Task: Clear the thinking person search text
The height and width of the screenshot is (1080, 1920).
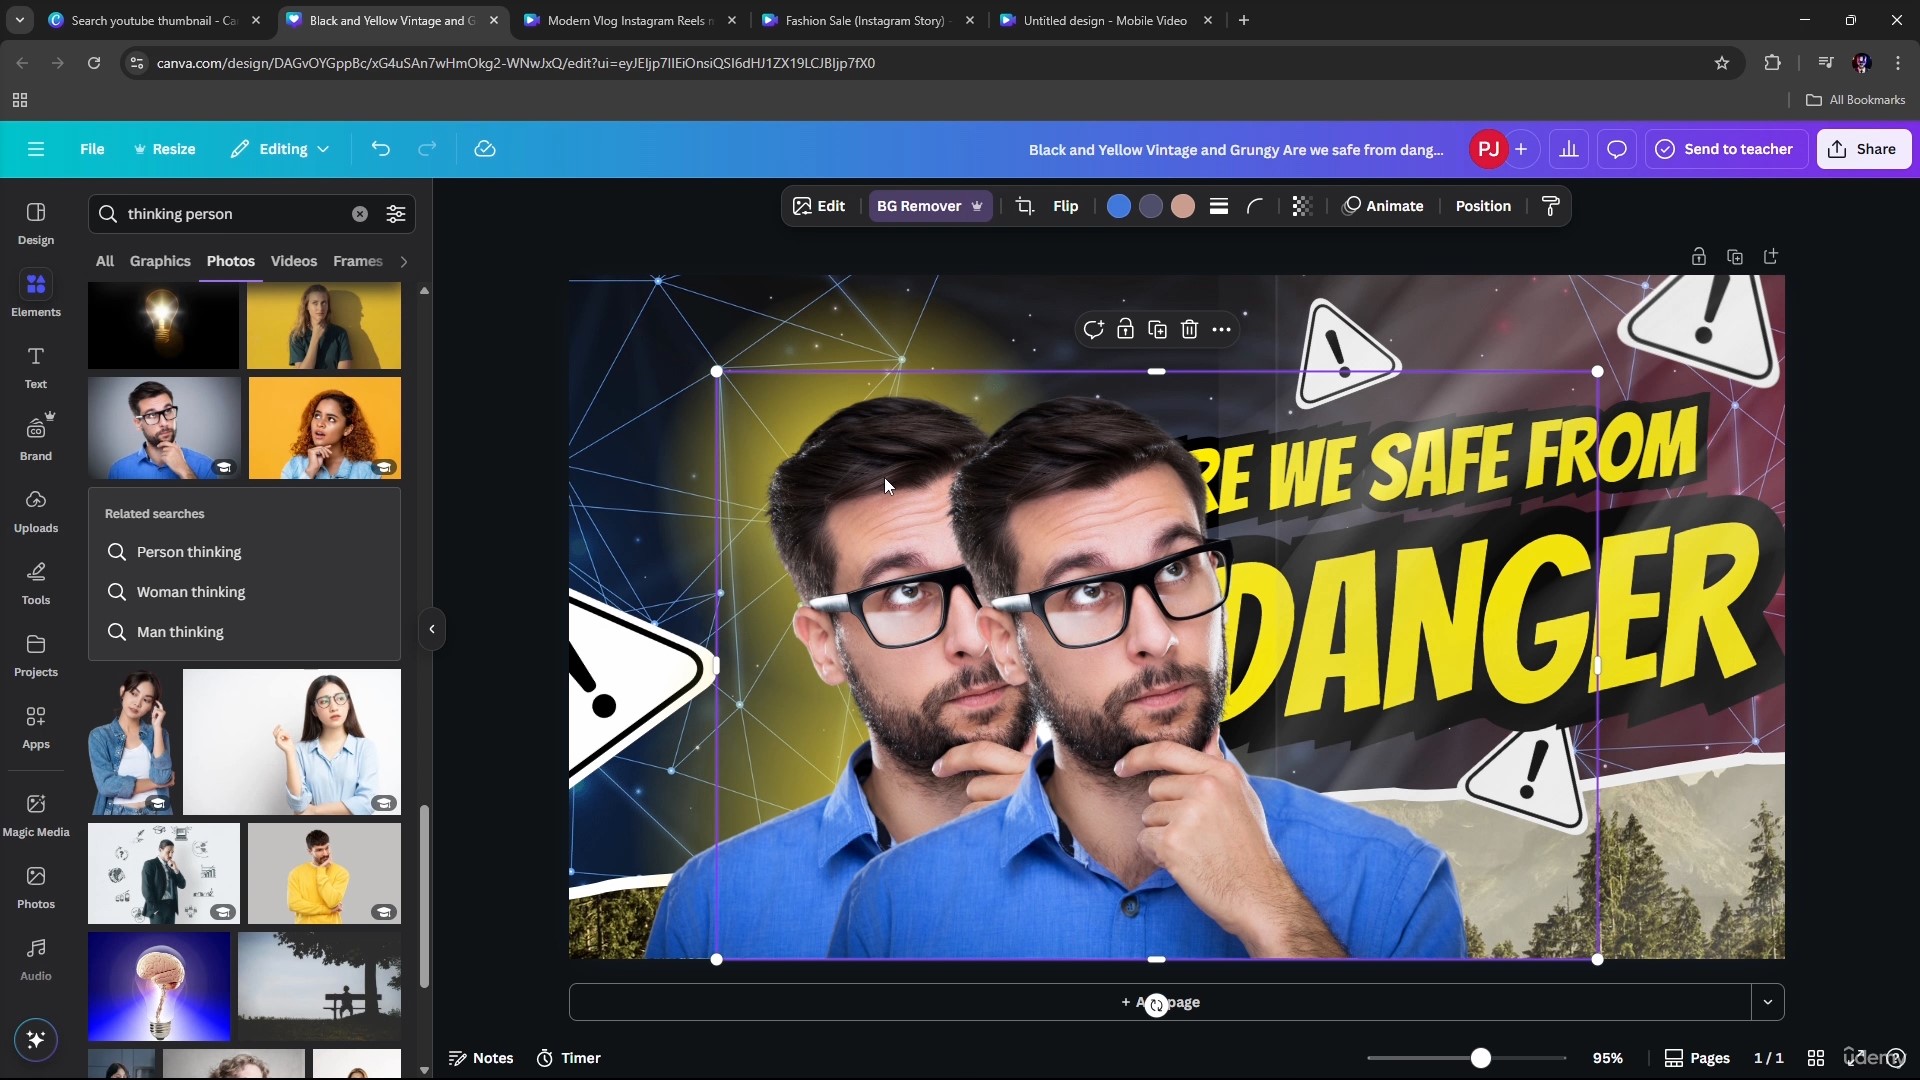Action: click(360, 214)
